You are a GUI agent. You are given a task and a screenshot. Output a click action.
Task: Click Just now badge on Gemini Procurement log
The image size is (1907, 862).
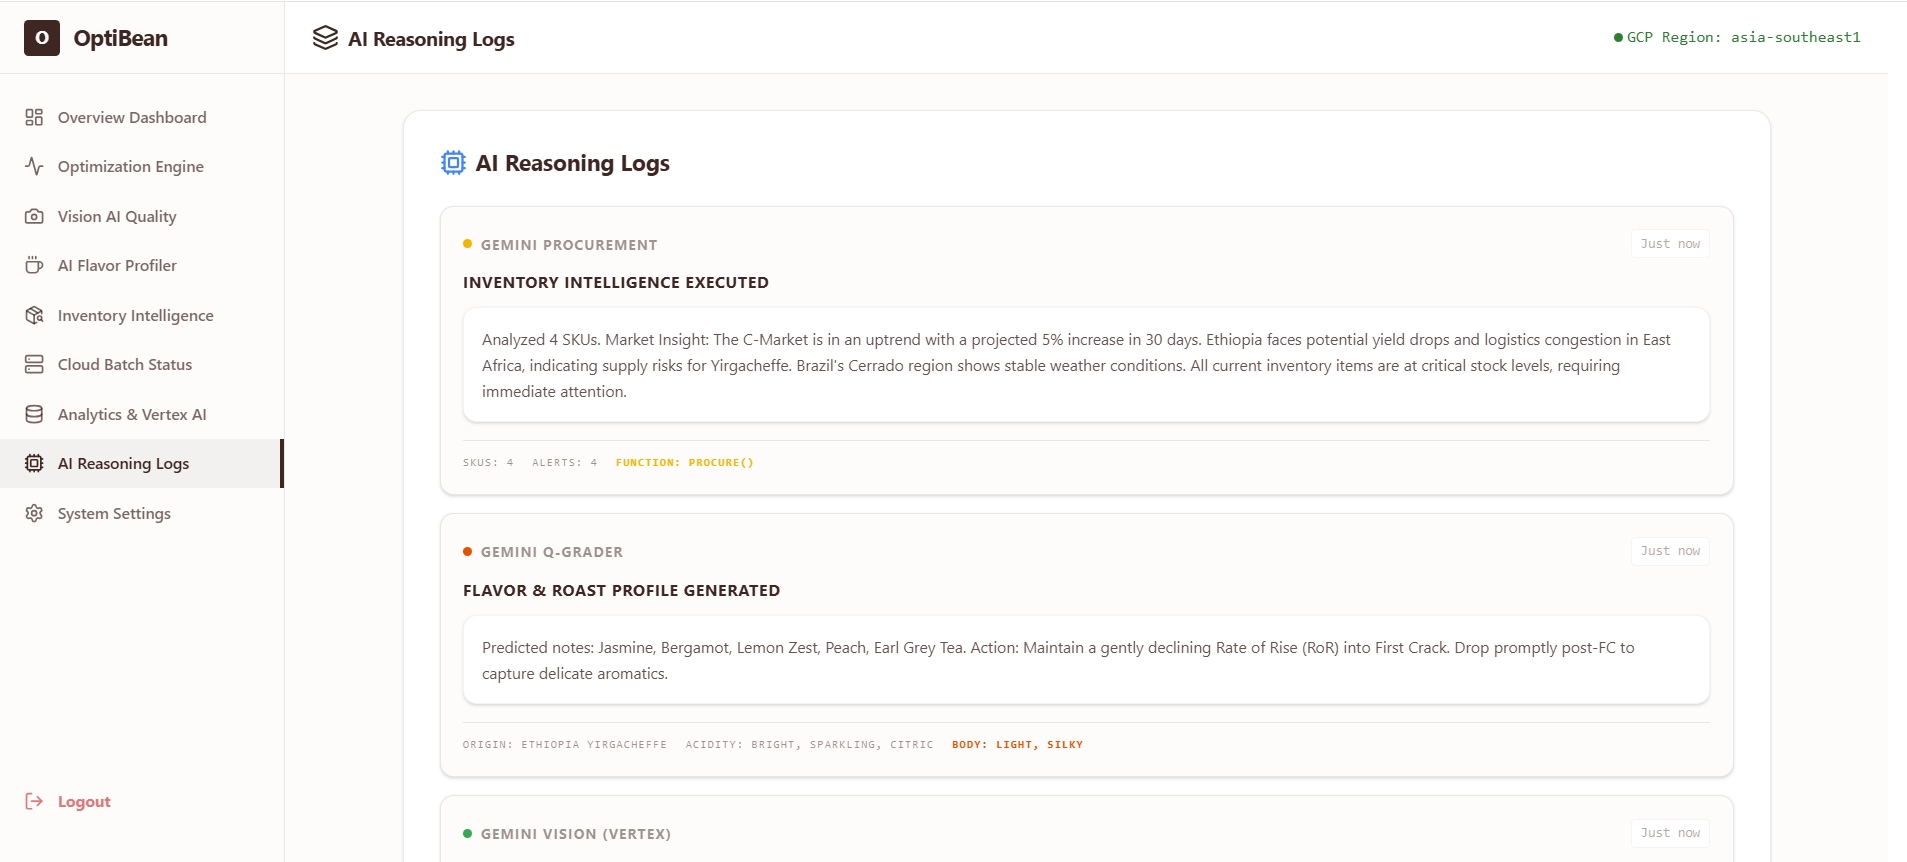point(1670,244)
